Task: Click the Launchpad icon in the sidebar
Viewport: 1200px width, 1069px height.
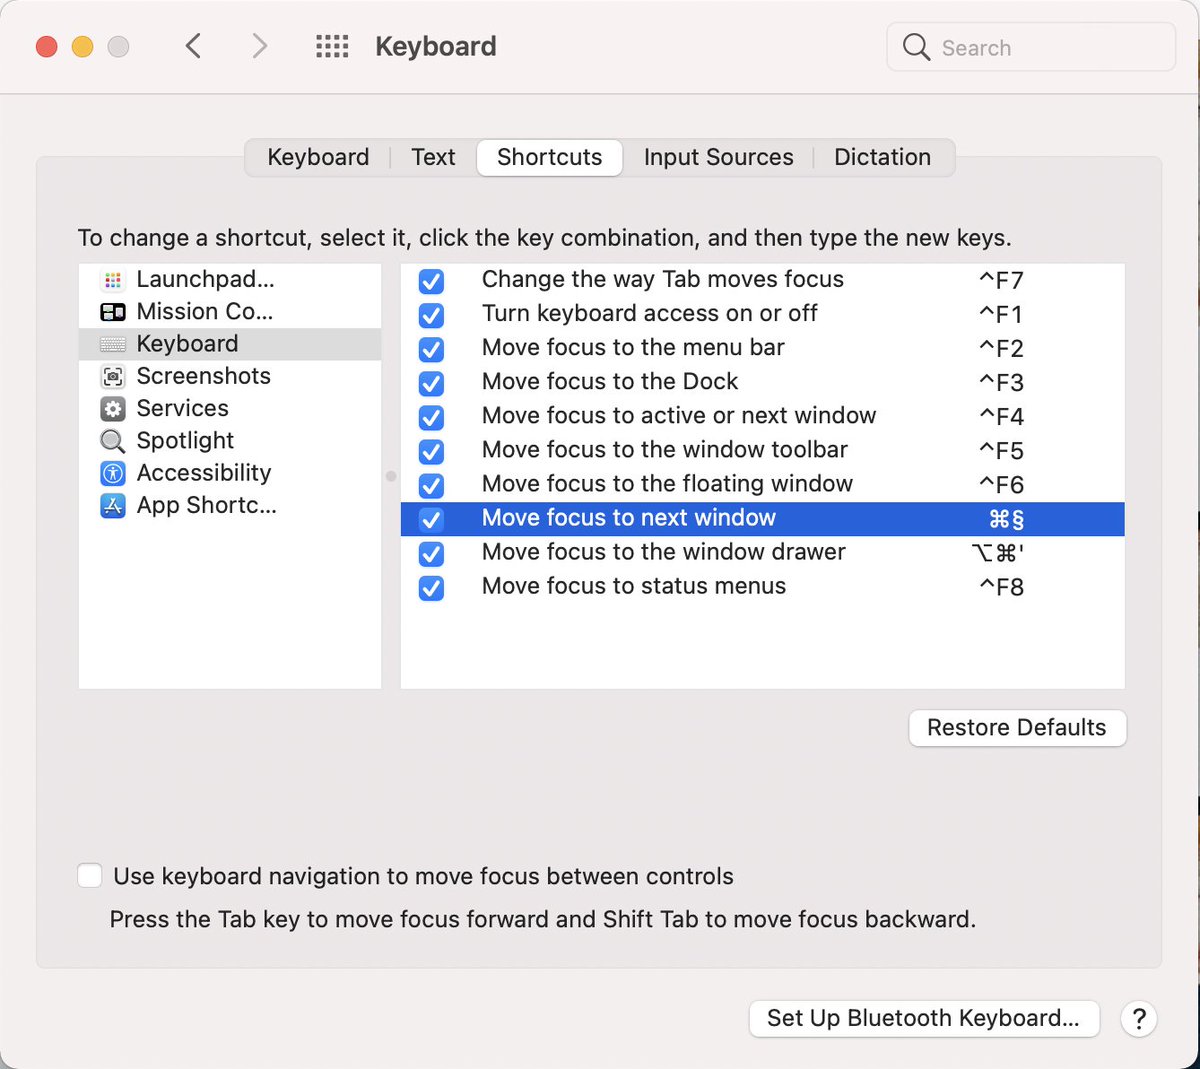Action: coord(113,280)
